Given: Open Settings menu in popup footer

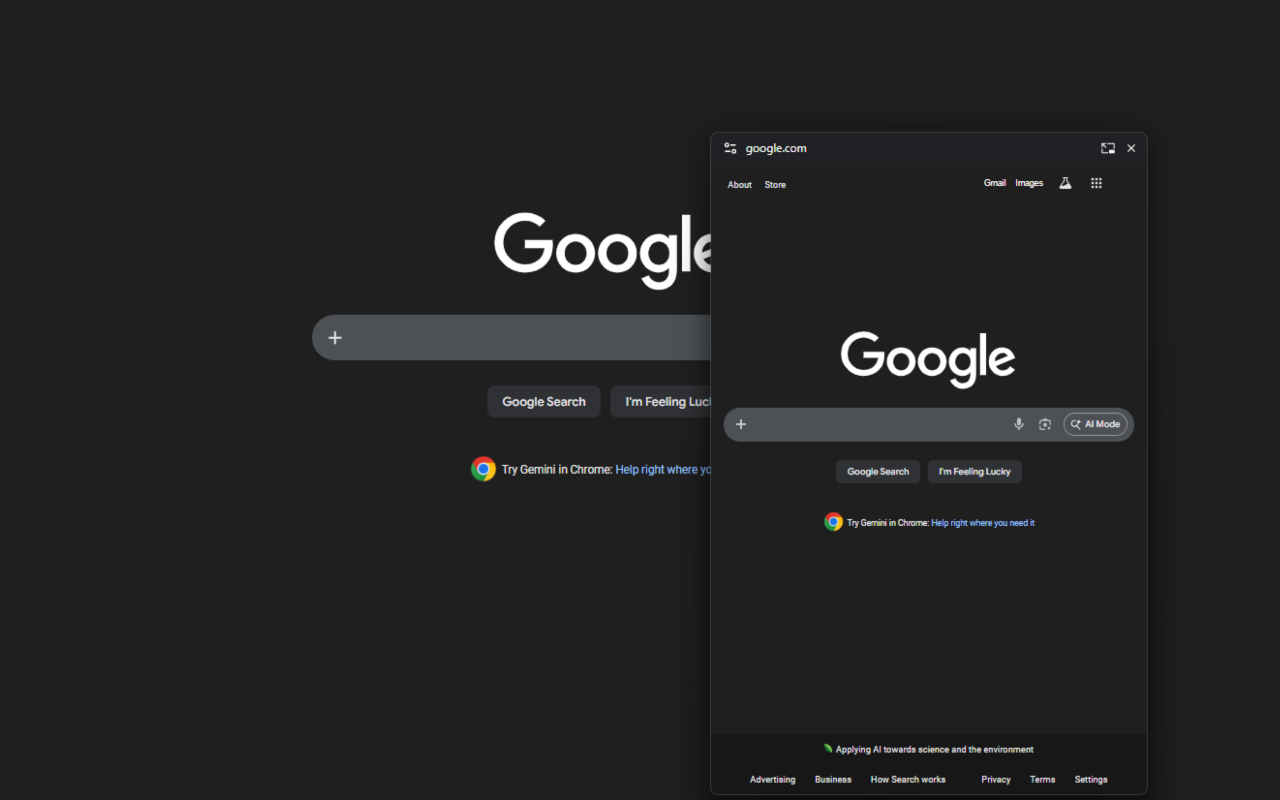Looking at the screenshot, I should point(1091,780).
